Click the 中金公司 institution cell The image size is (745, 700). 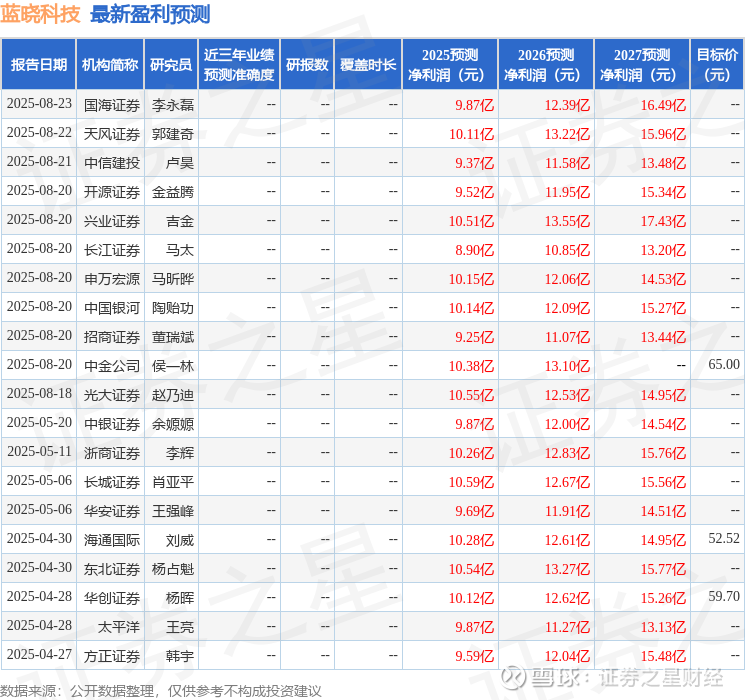click(112, 366)
